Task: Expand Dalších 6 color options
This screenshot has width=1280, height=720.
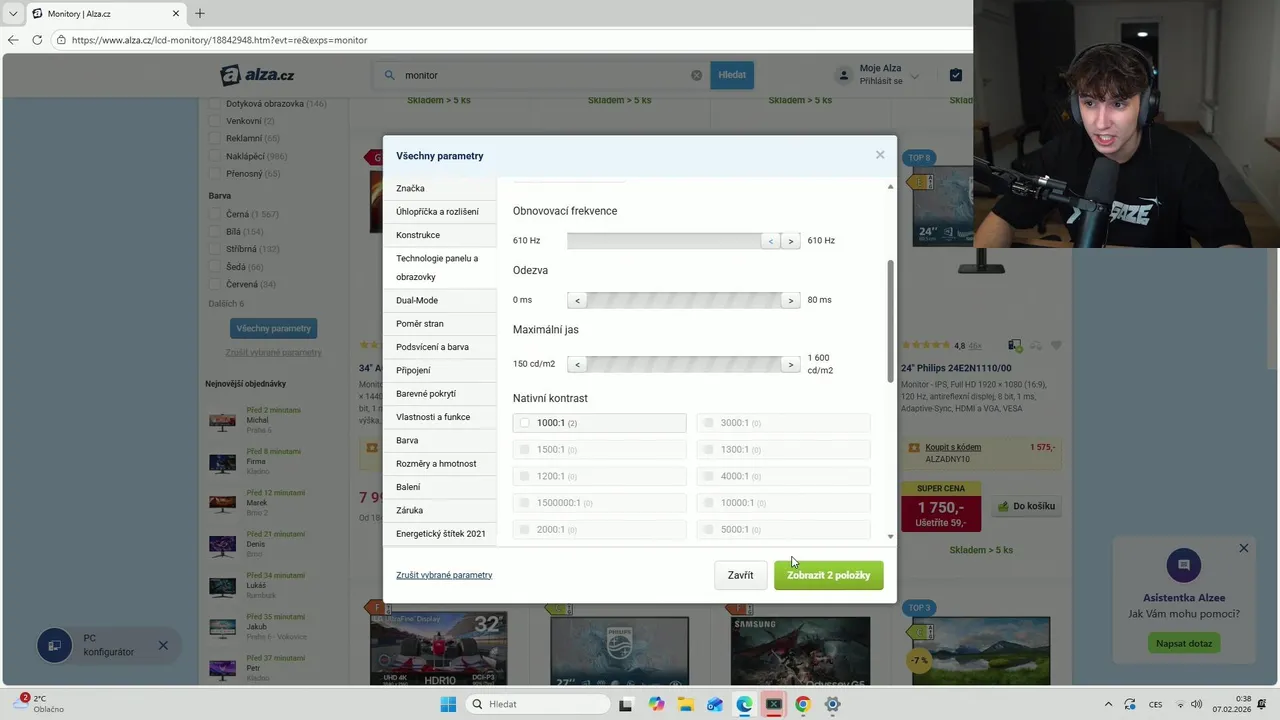Action: tap(226, 303)
